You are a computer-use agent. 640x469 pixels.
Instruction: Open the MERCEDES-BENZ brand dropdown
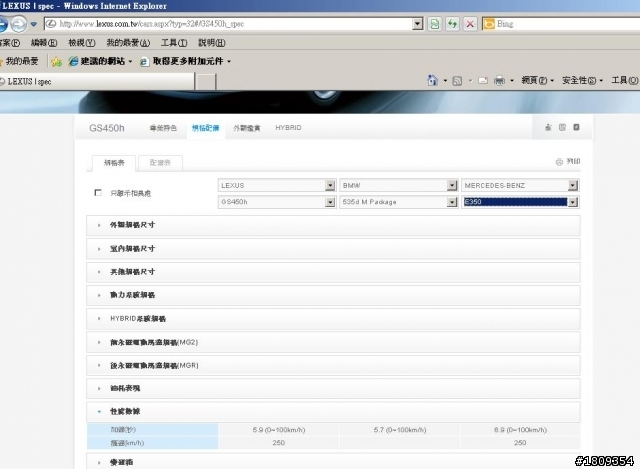[520, 185]
